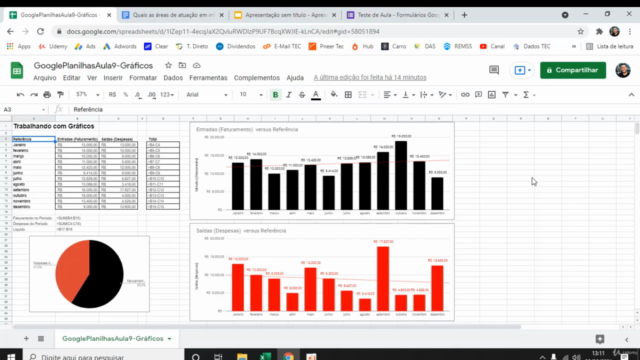Open font size 10 dropdown

[x=251, y=95]
